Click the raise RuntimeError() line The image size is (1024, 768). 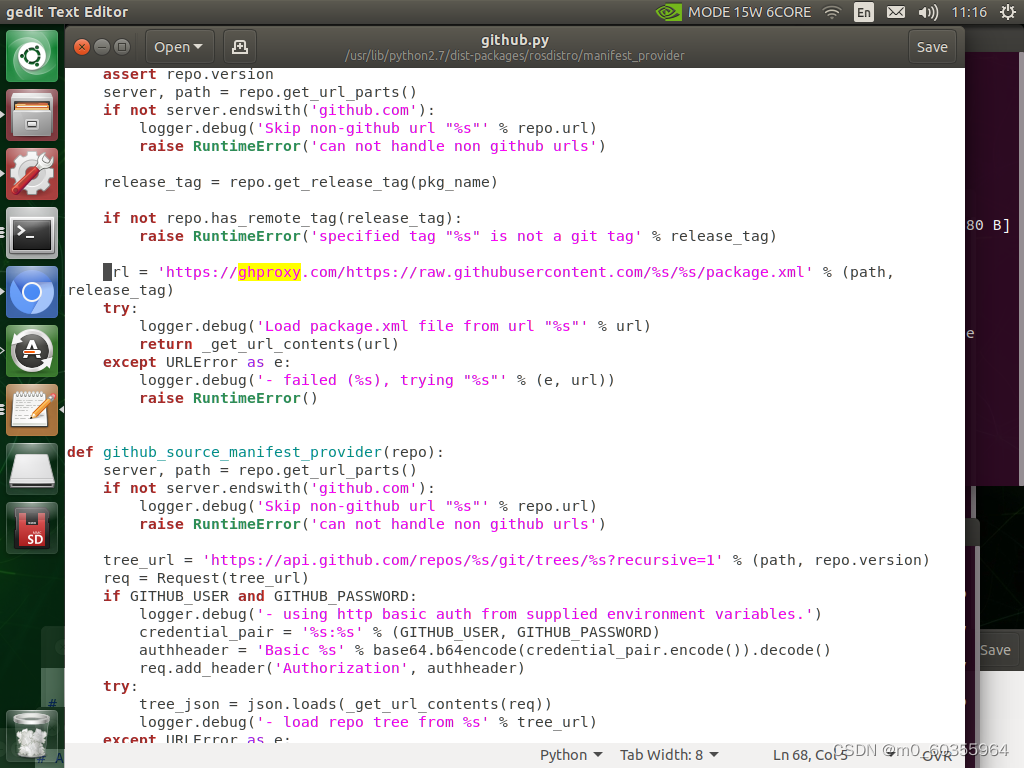pos(228,398)
